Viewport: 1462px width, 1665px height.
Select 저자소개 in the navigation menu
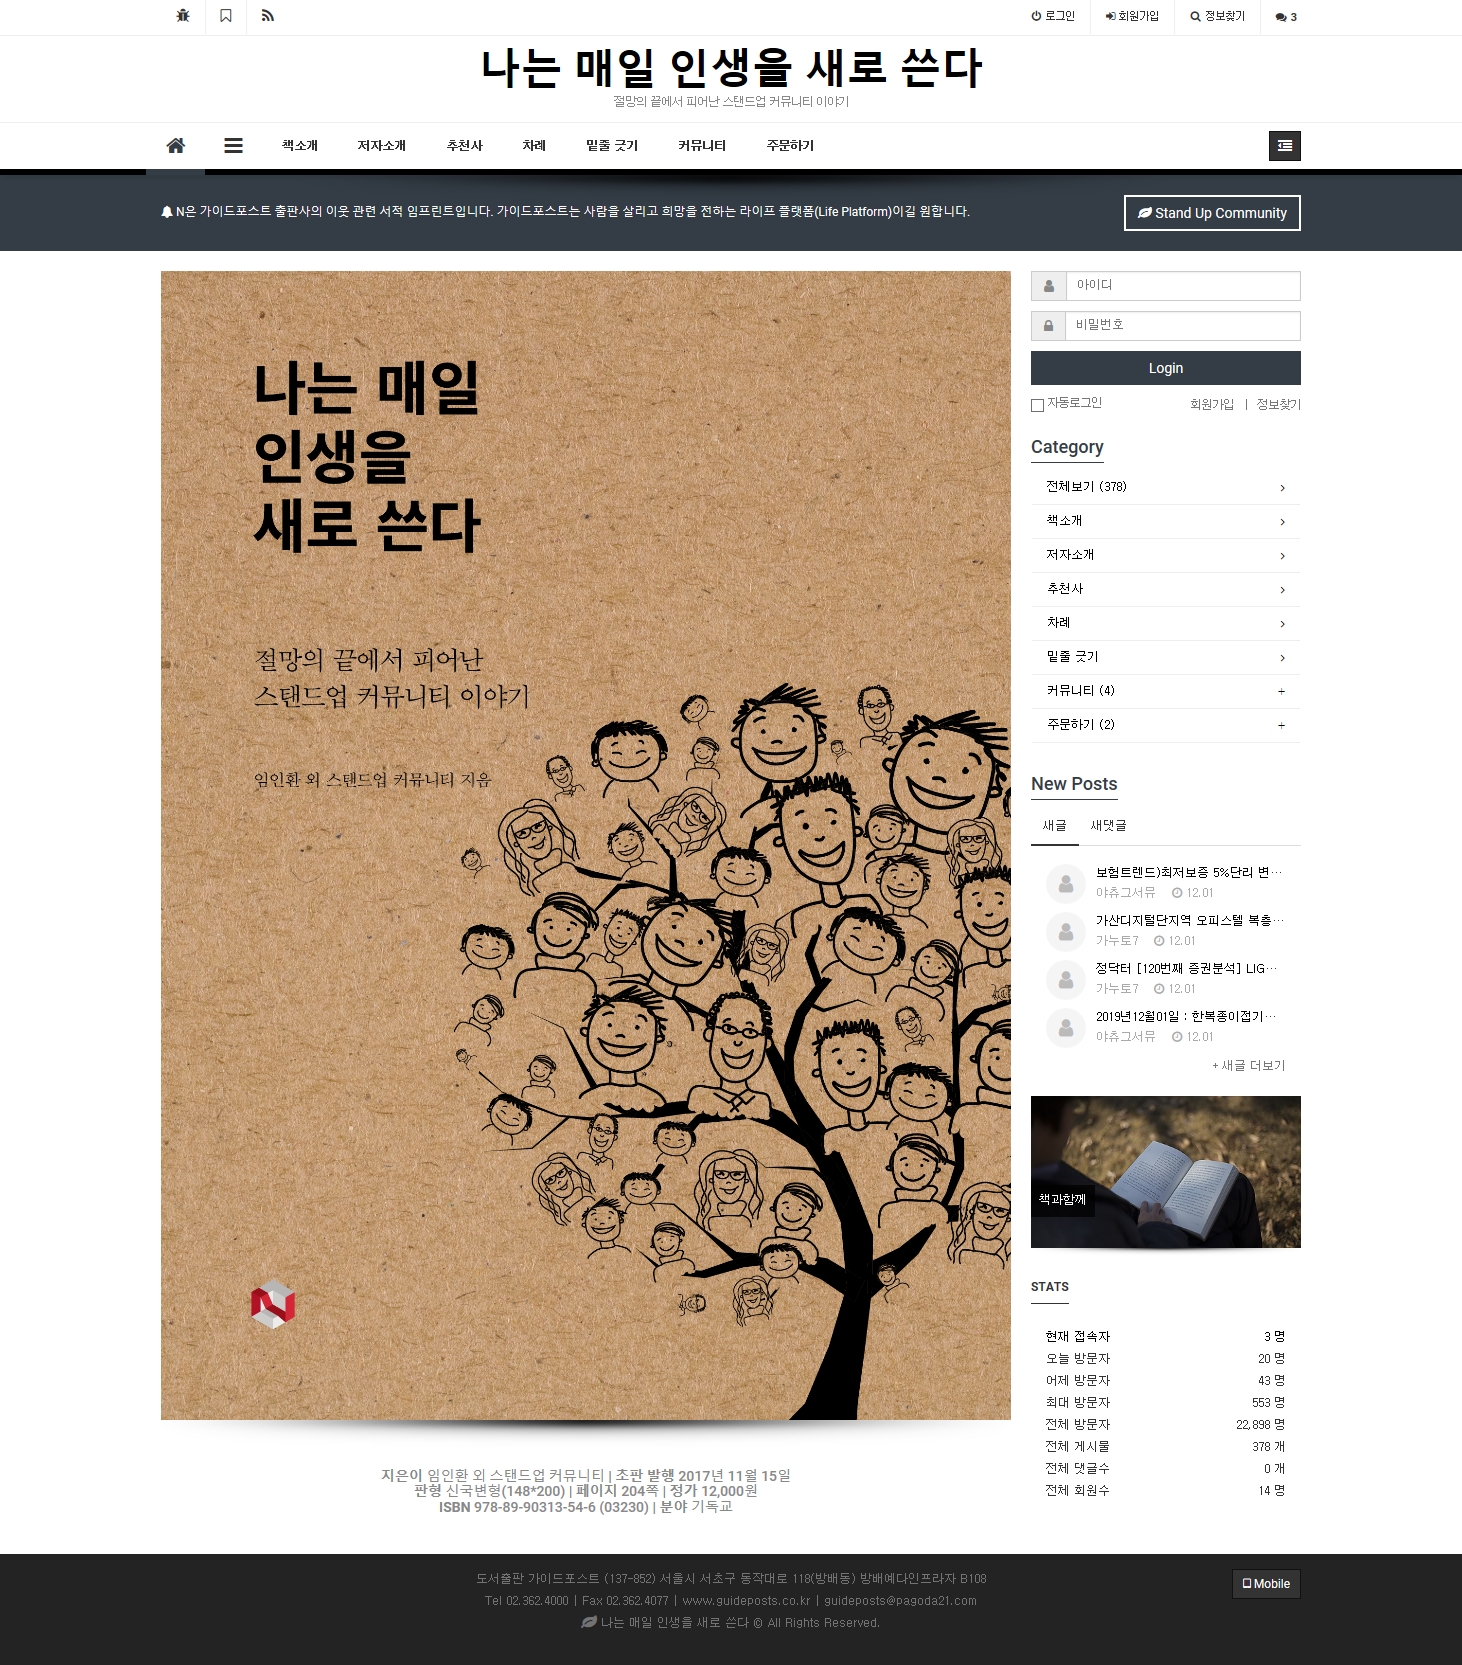pos(381,146)
